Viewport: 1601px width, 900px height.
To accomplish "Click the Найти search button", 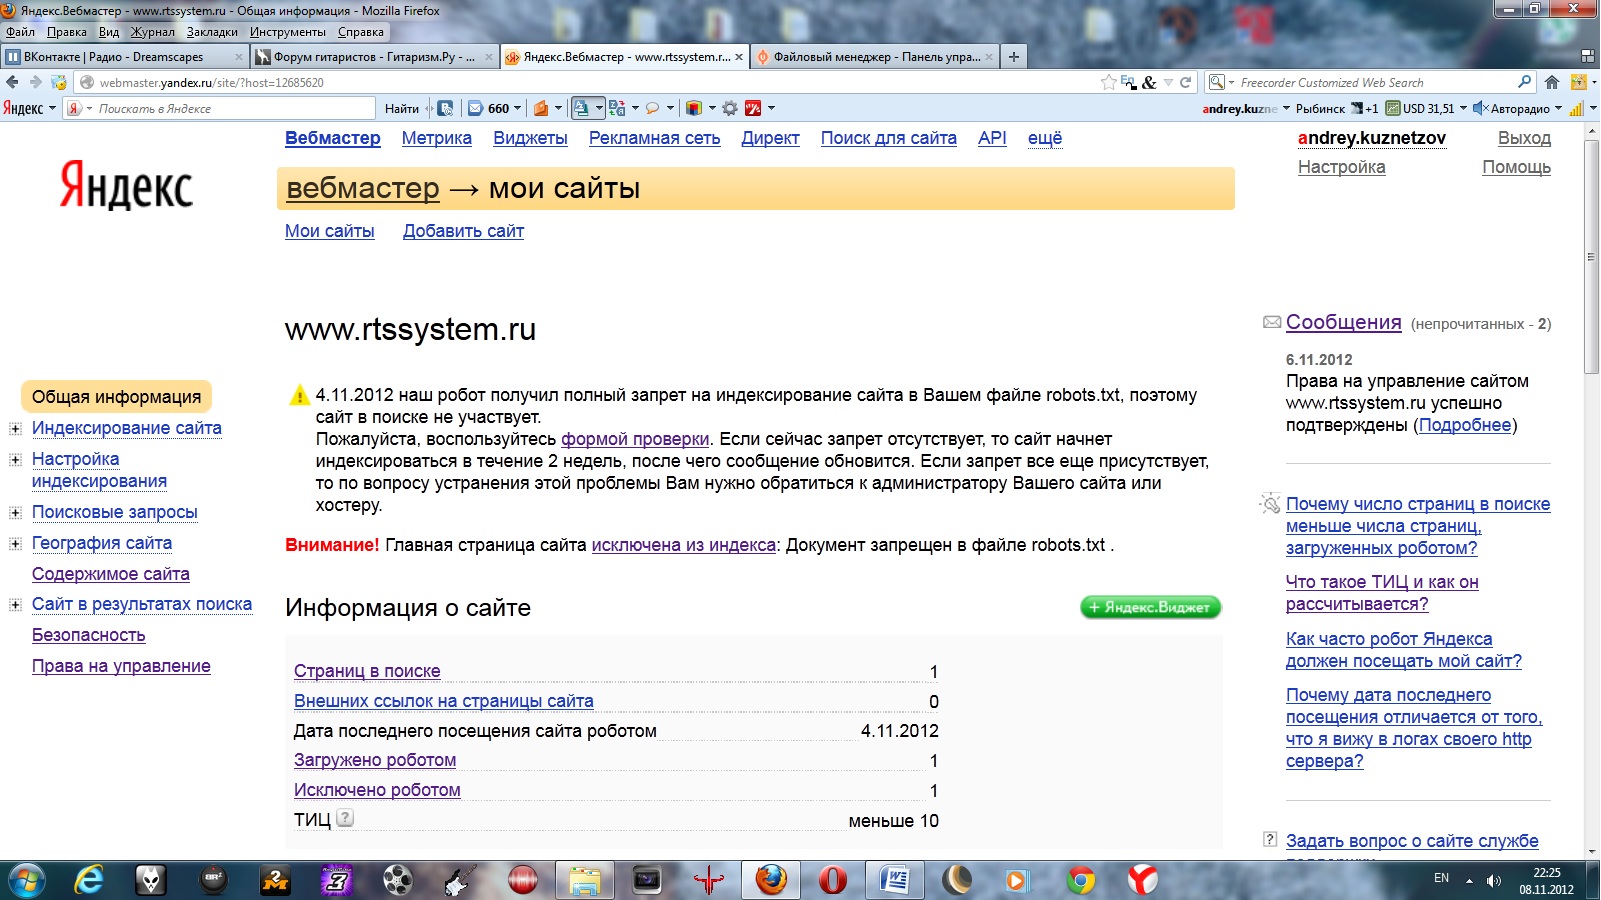I will pyautogui.click(x=402, y=108).
